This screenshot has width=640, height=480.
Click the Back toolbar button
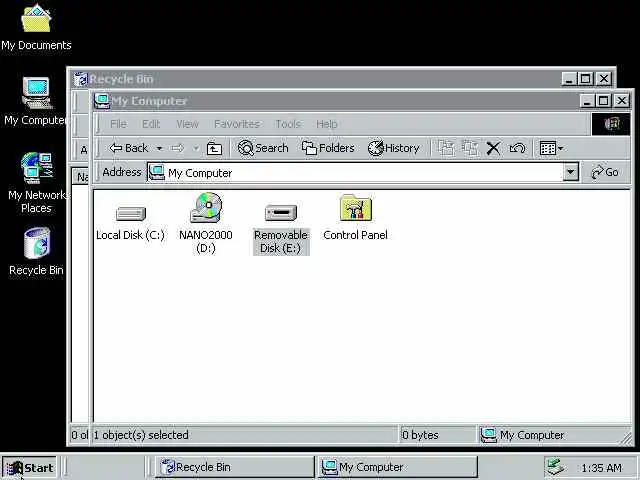[129, 148]
